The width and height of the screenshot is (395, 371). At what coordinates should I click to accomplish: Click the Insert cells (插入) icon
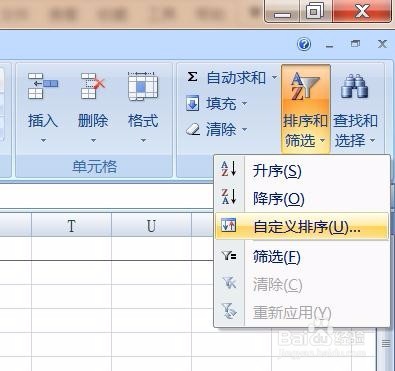pyautogui.click(x=43, y=86)
